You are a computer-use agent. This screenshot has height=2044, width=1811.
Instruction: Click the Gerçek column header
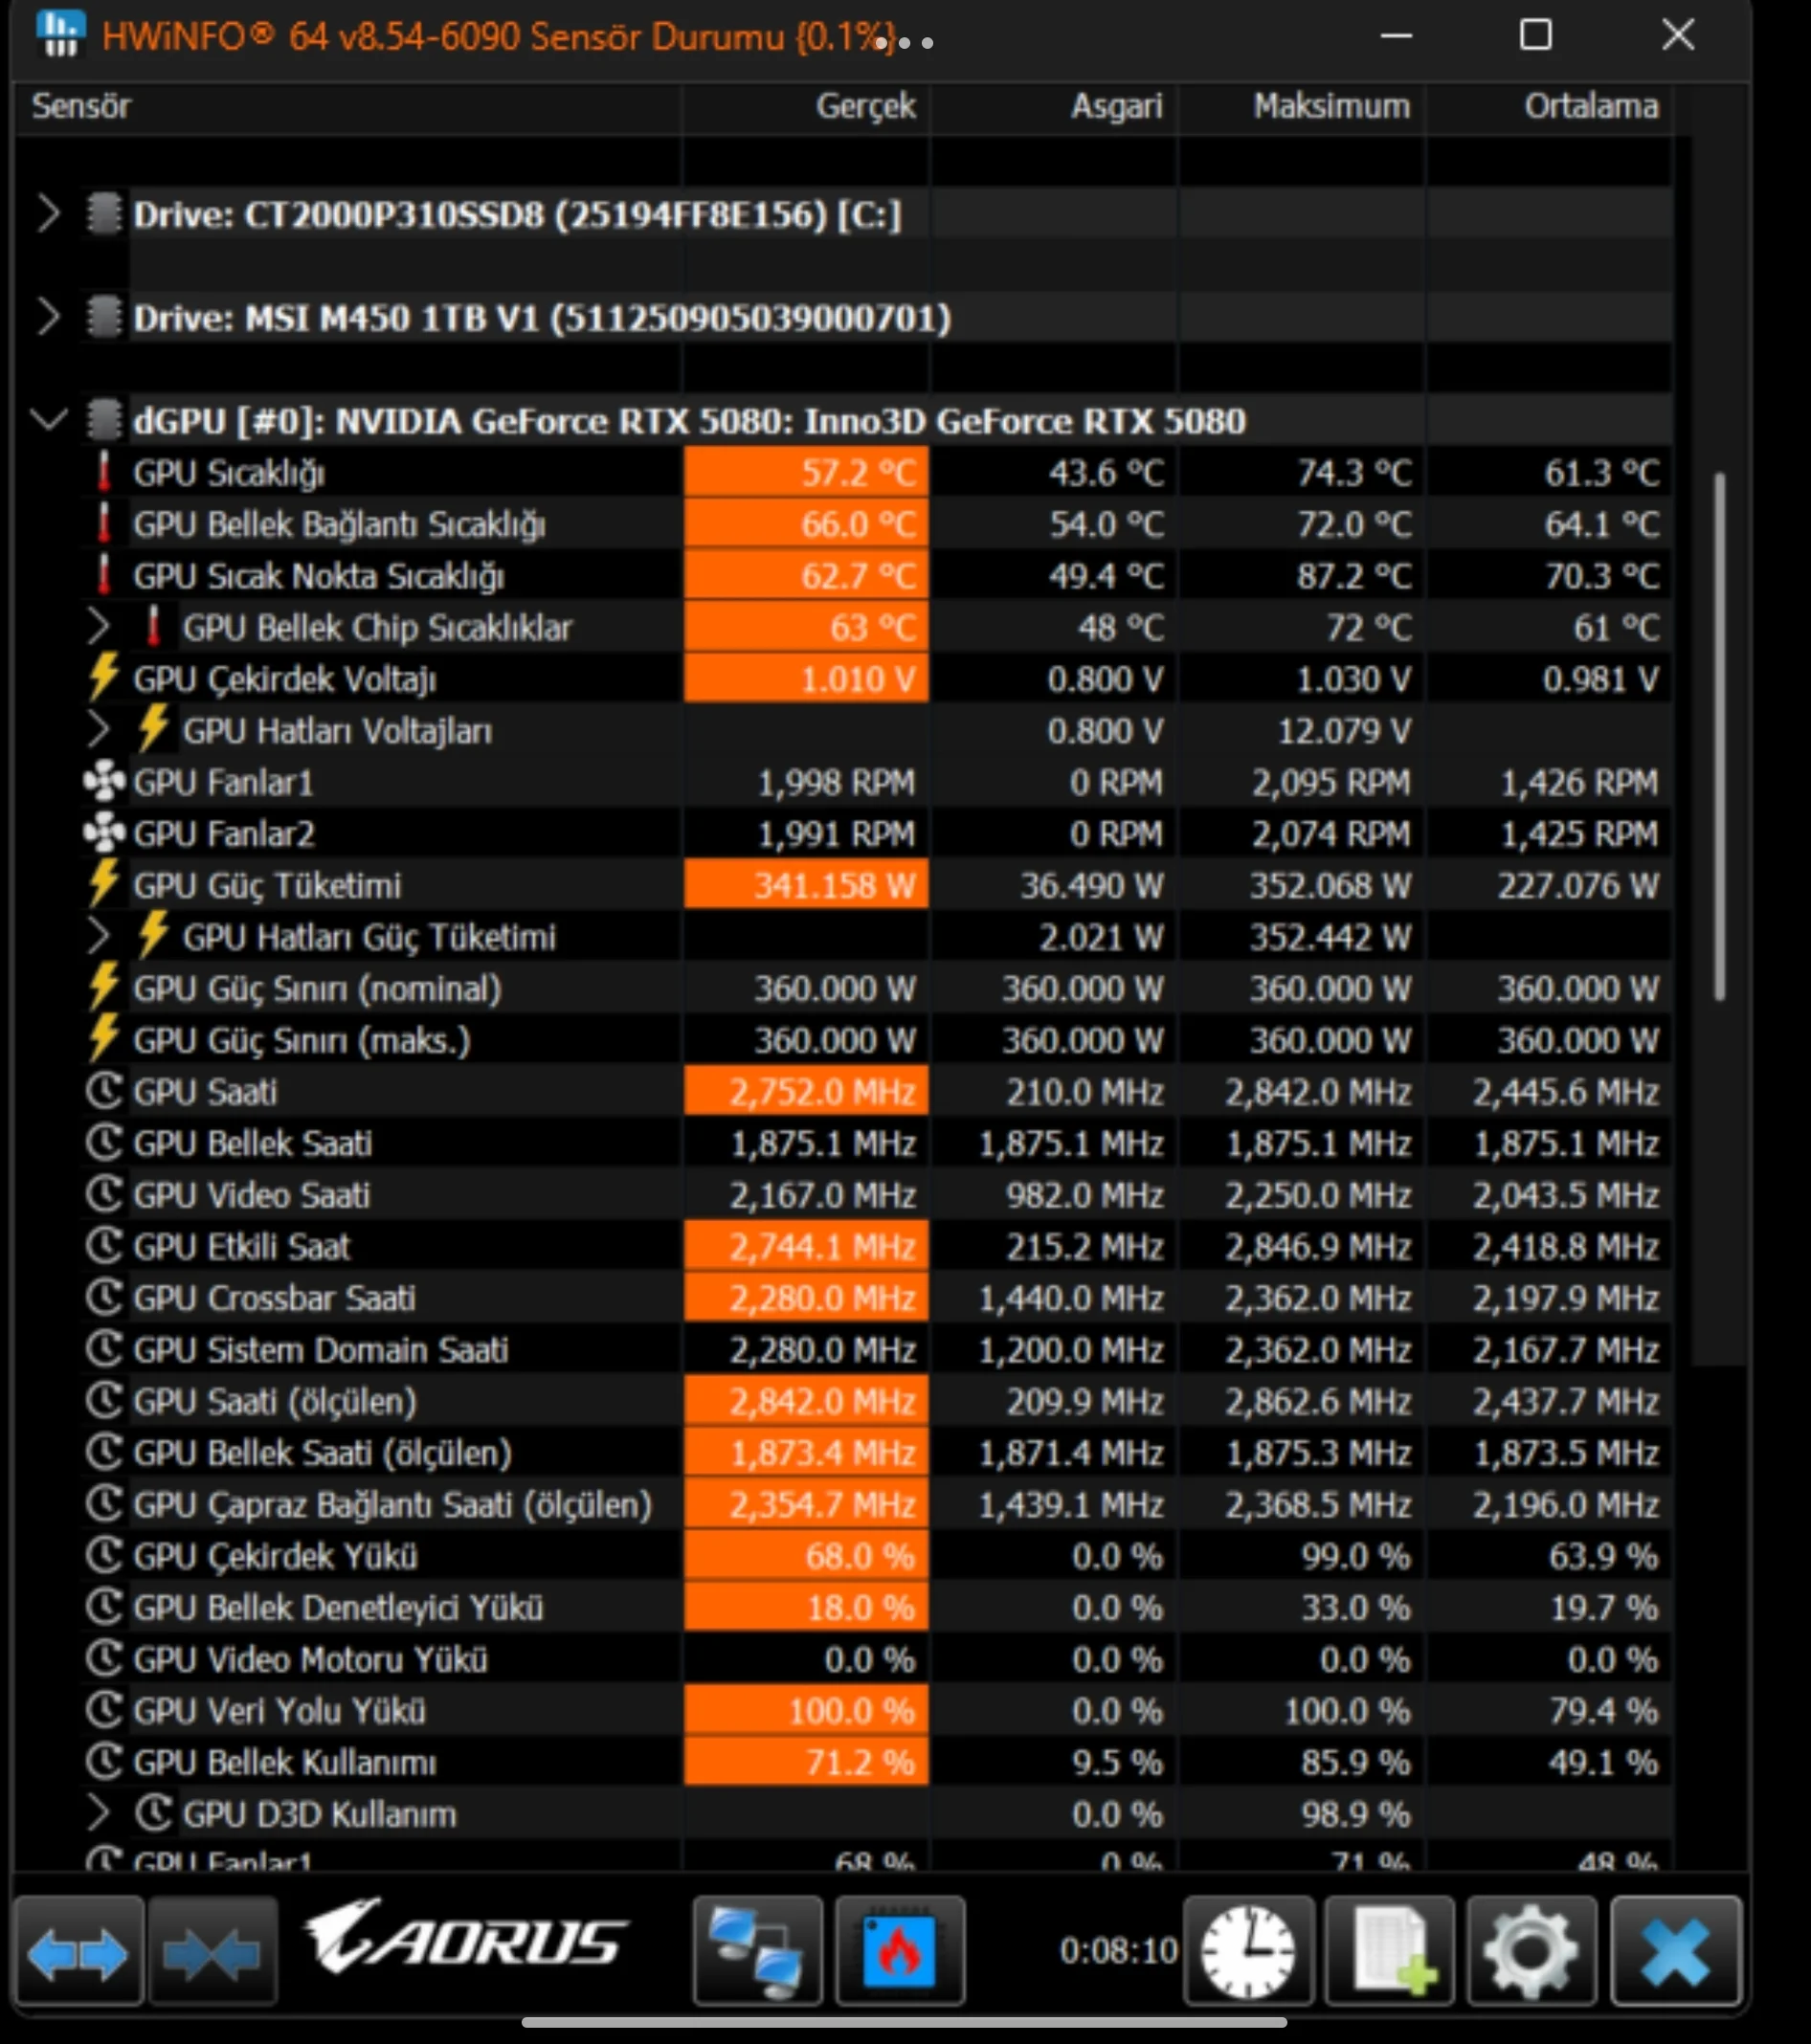806,106
